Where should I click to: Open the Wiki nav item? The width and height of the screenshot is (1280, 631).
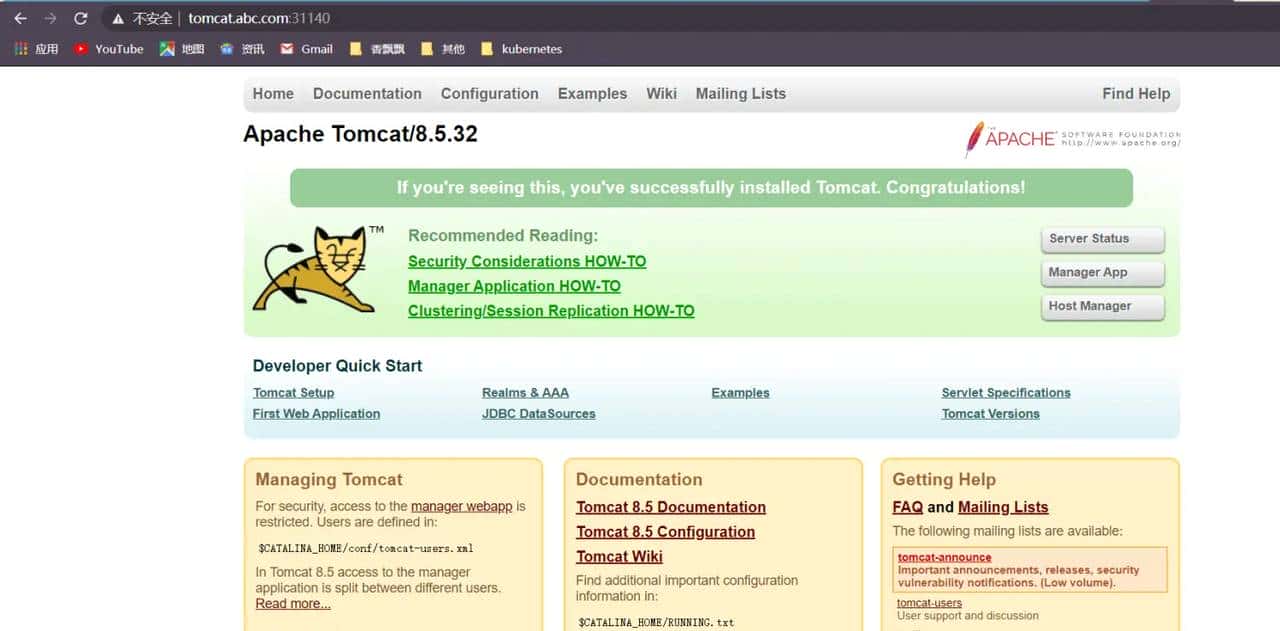tap(661, 94)
